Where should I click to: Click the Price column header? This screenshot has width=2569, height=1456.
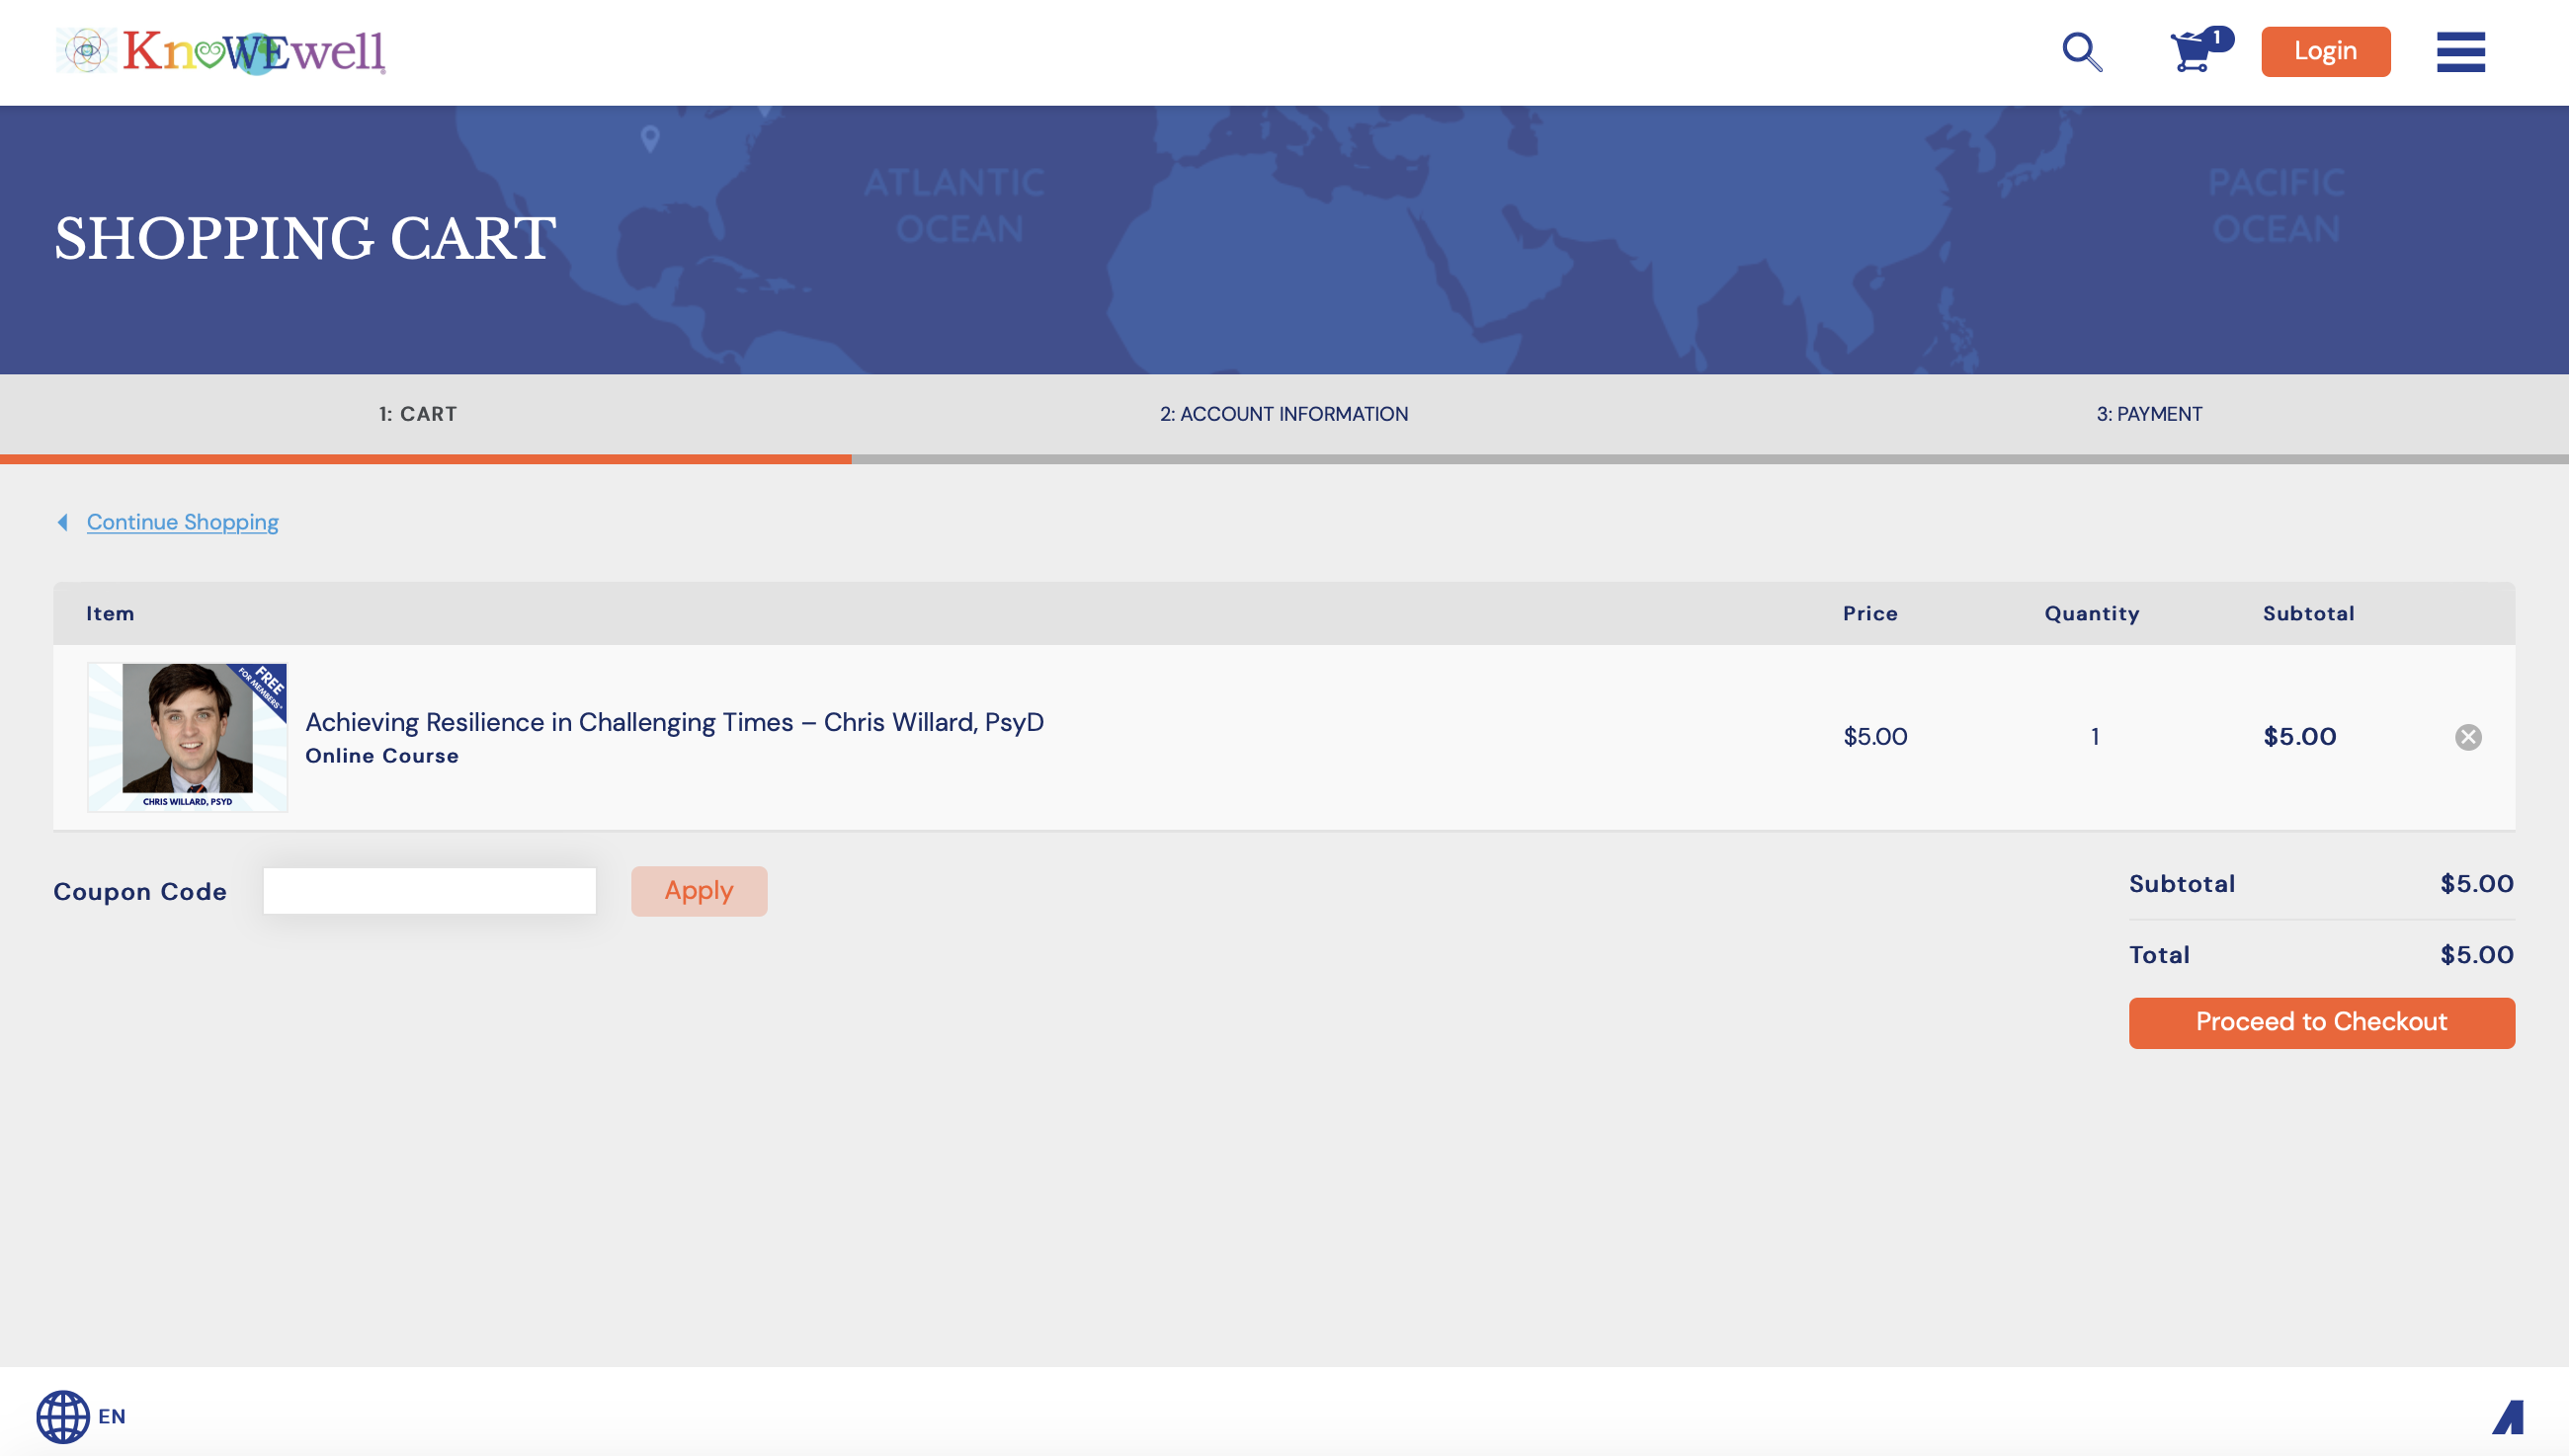point(1870,613)
